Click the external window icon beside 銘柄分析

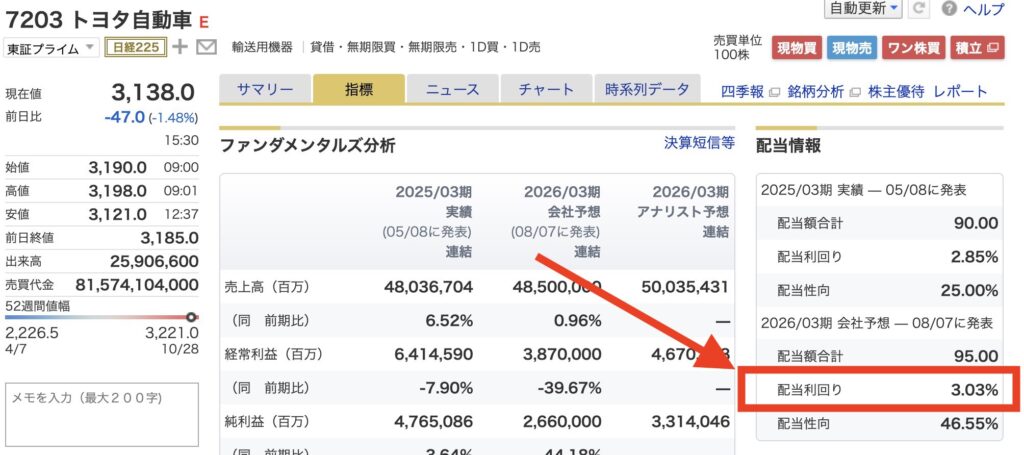(x=854, y=92)
